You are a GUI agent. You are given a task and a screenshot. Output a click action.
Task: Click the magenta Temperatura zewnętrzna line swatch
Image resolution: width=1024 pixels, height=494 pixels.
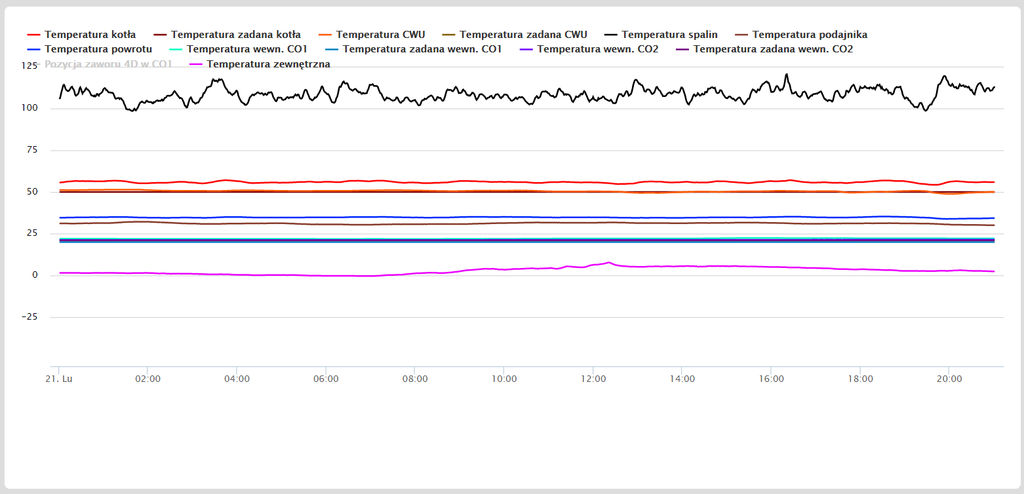click(194, 63)
